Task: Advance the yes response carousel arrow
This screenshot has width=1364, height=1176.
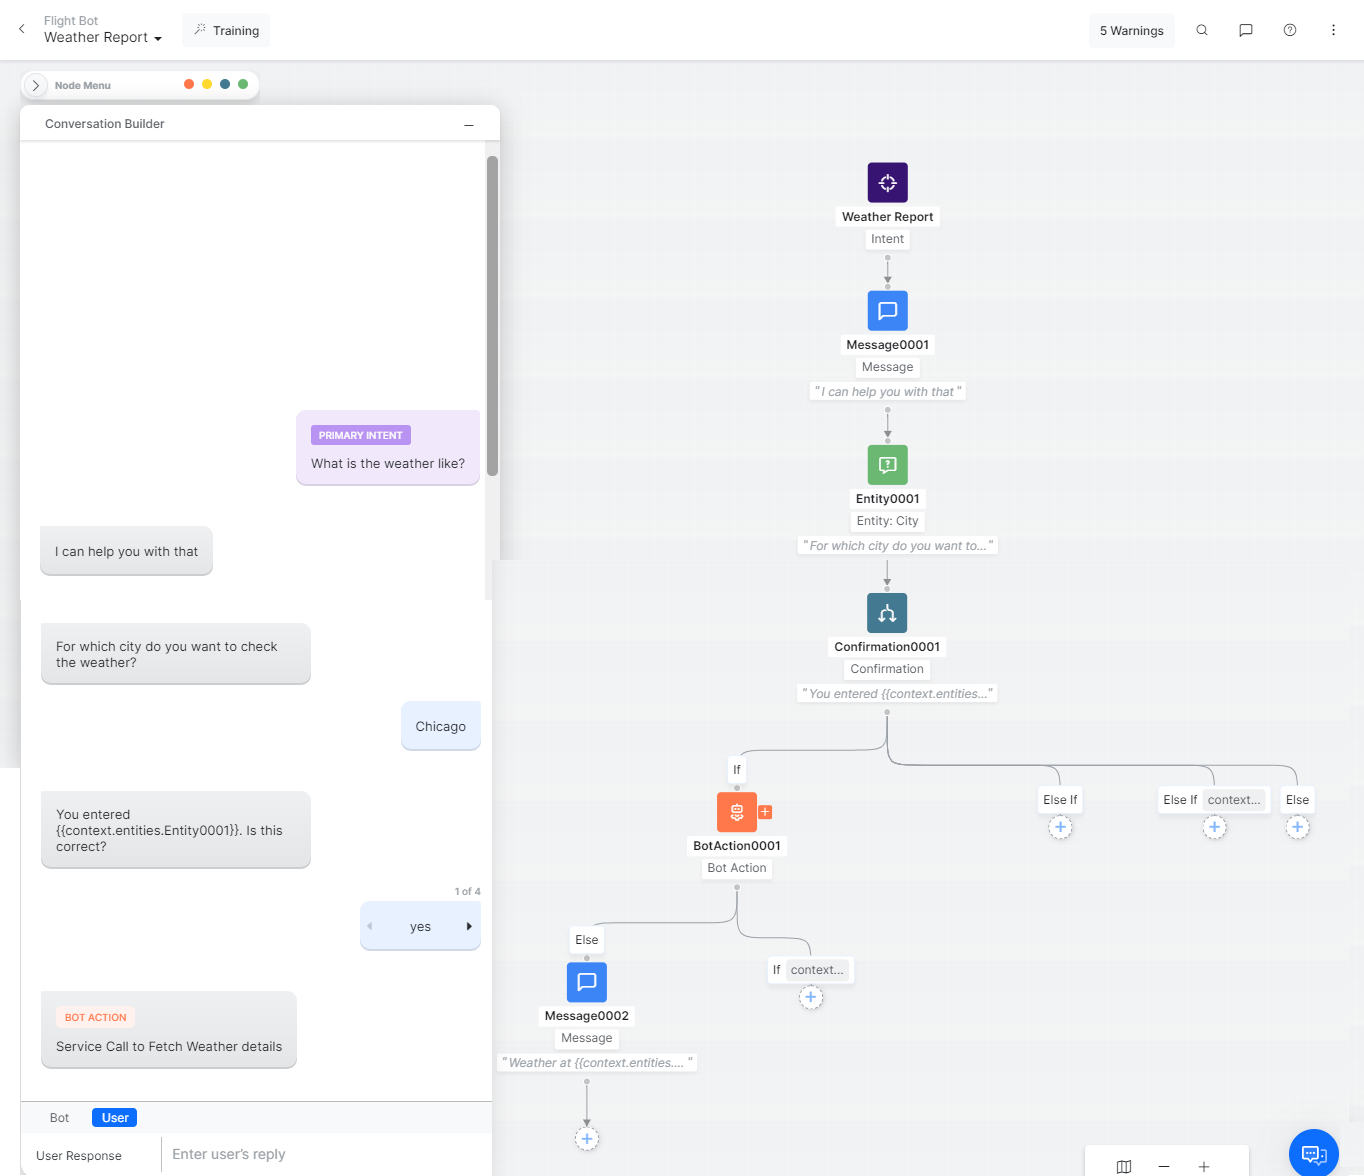Action: click(x=471, y=926)
